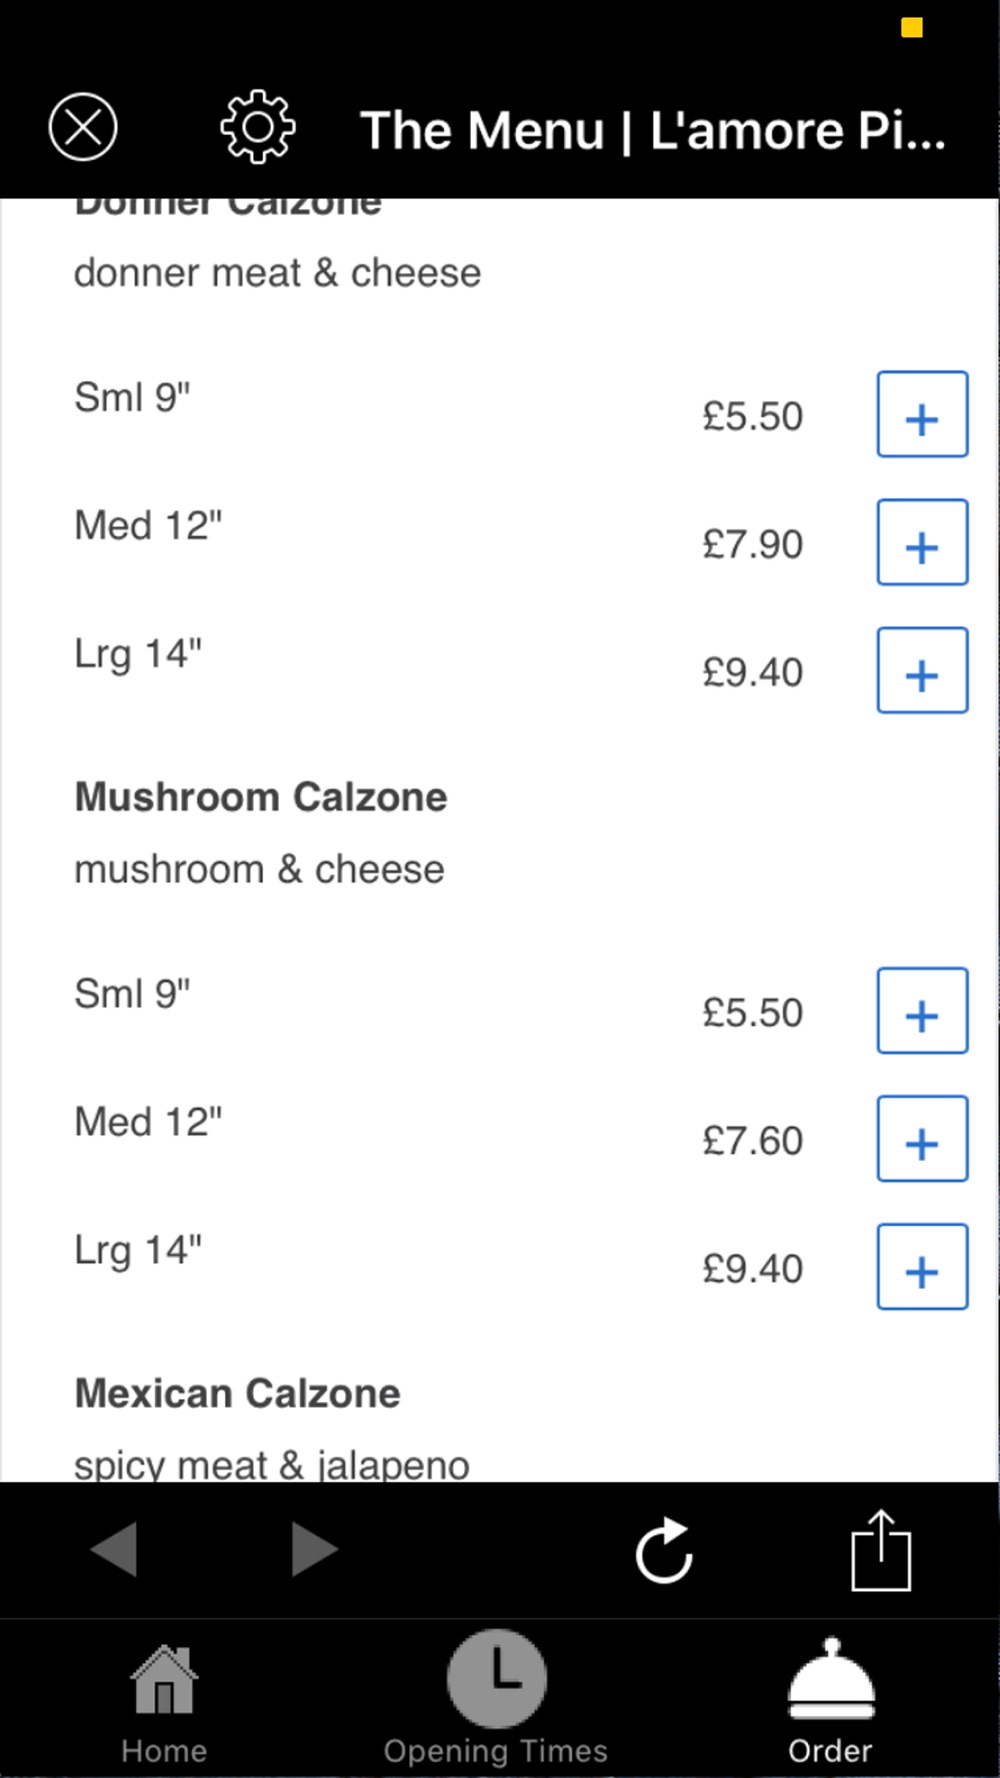Tap the page title "The Menu | L'amore Pi..."
This screenshot has width=1000, height=1778.
click(x=652, y=130)
